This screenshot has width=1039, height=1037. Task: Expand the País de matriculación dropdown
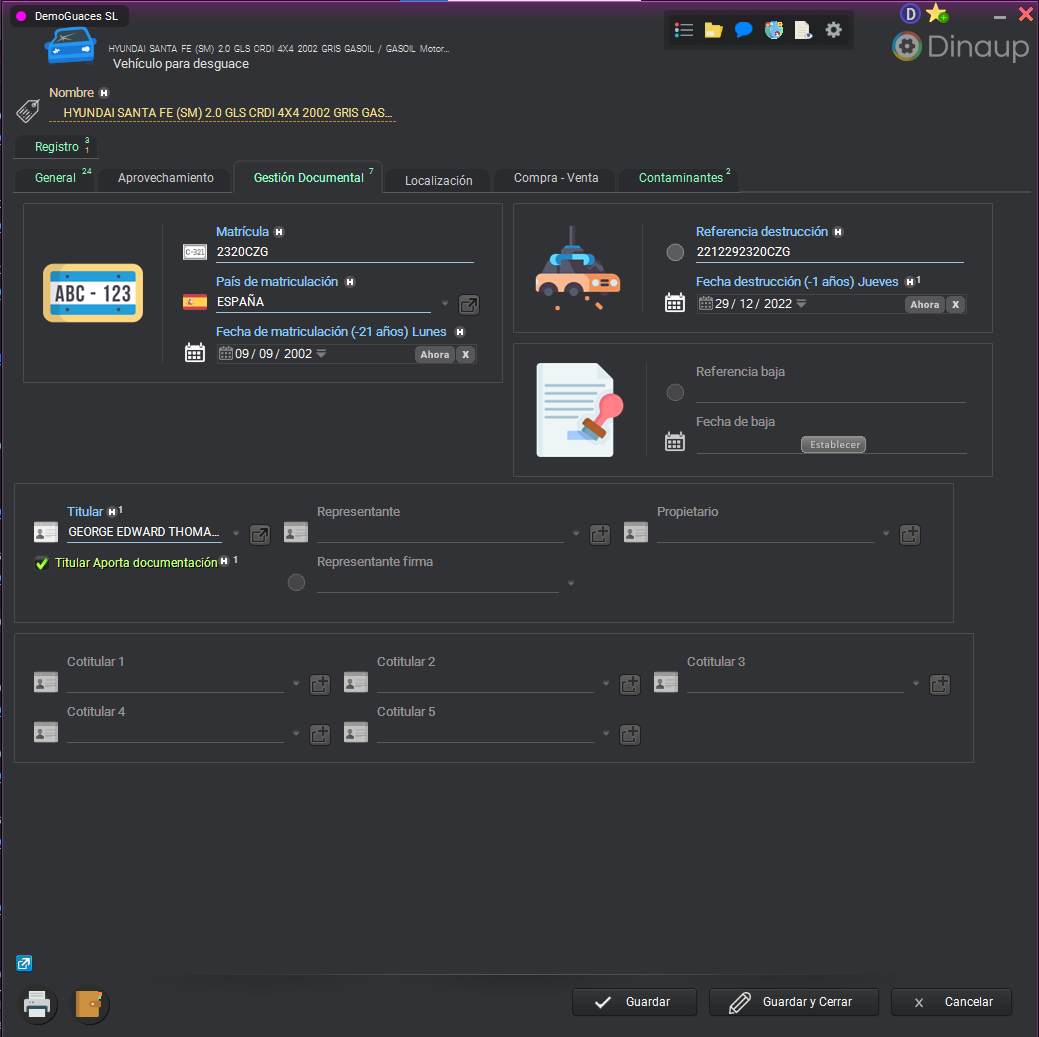tap(445, 304)
